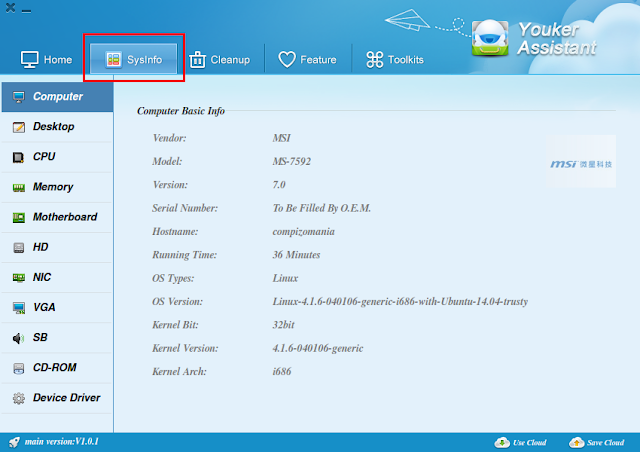Open the CPU info section

[57, 157]
